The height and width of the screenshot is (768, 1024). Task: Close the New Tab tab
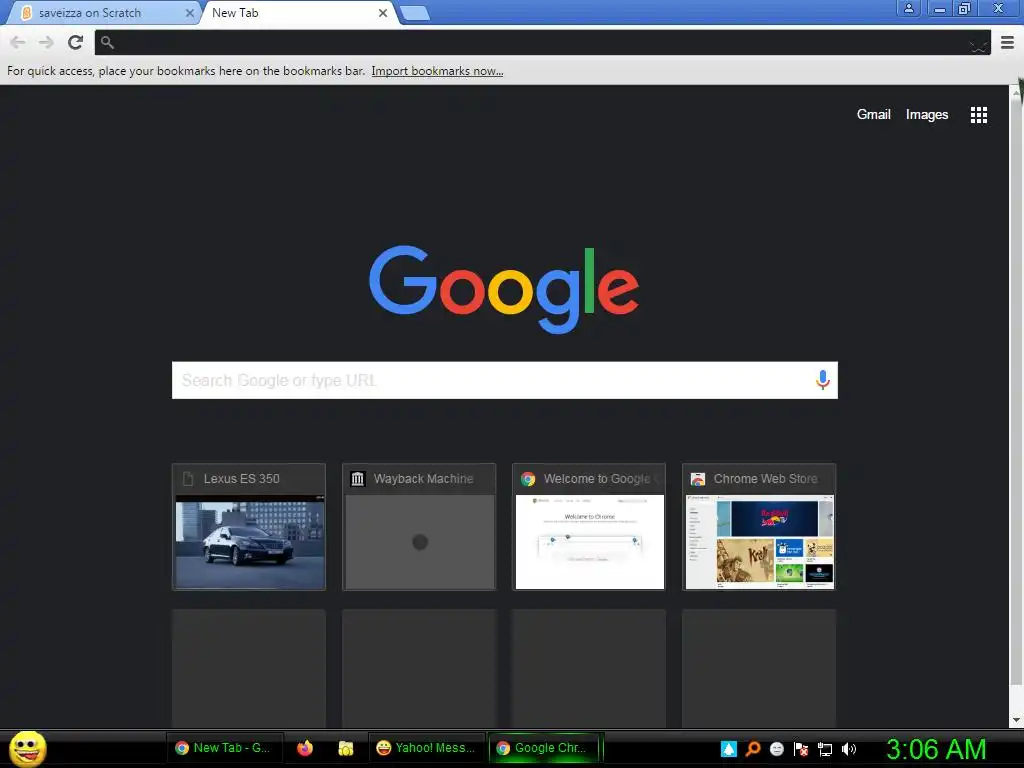(x=383, y=12)
